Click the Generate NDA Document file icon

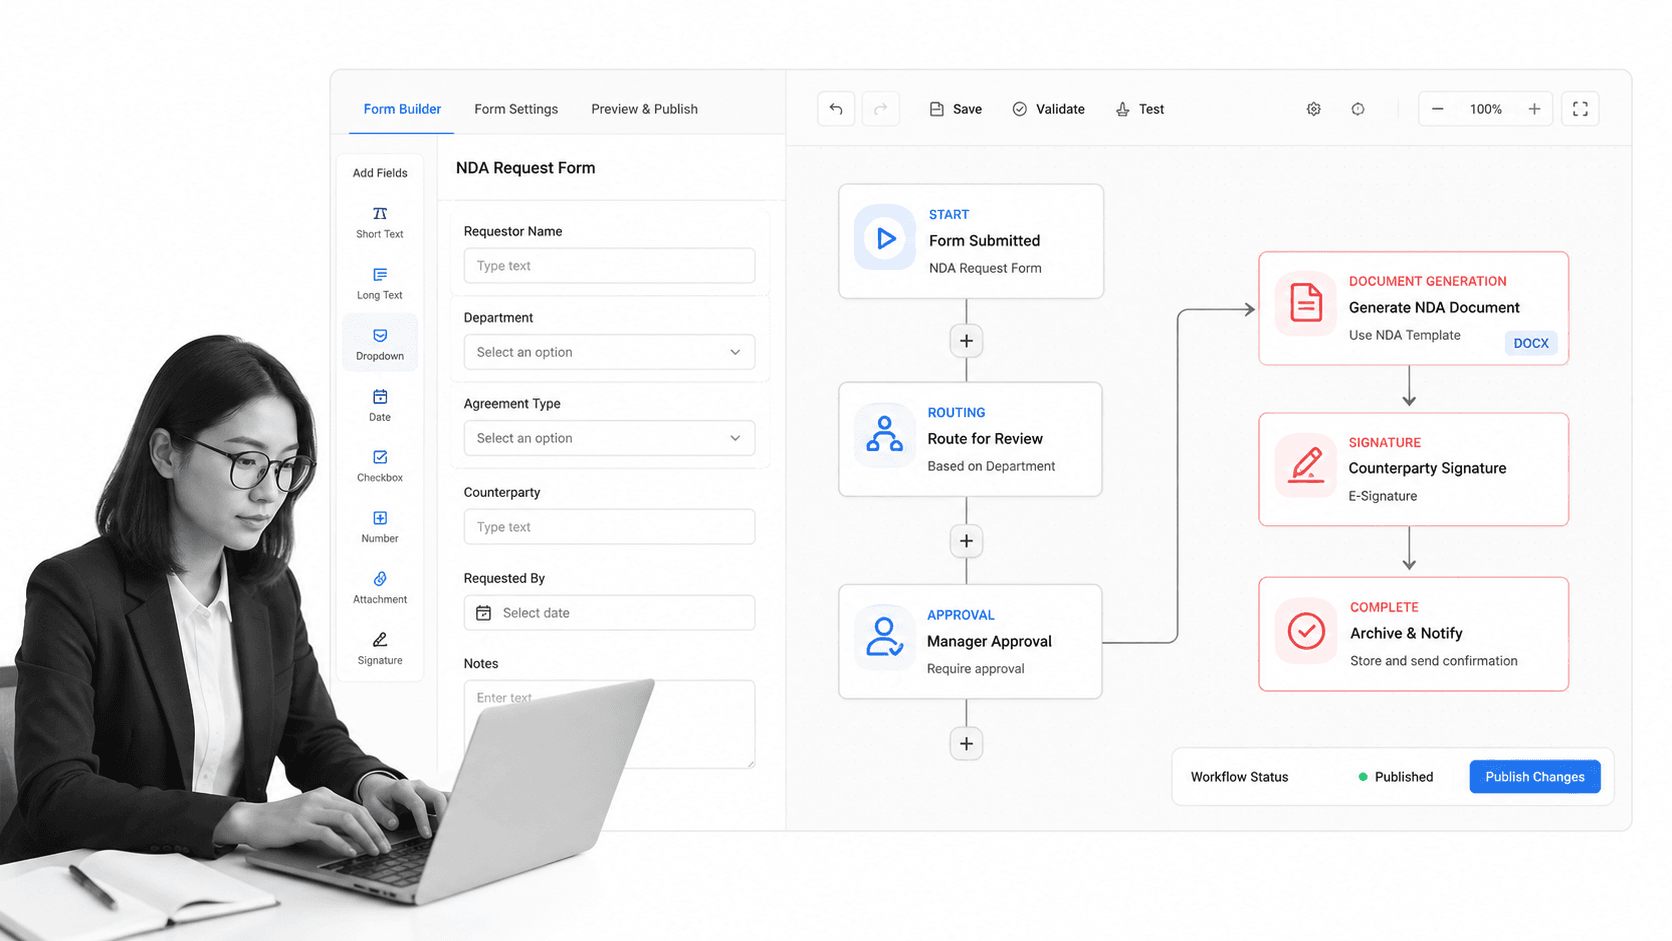1306,303
